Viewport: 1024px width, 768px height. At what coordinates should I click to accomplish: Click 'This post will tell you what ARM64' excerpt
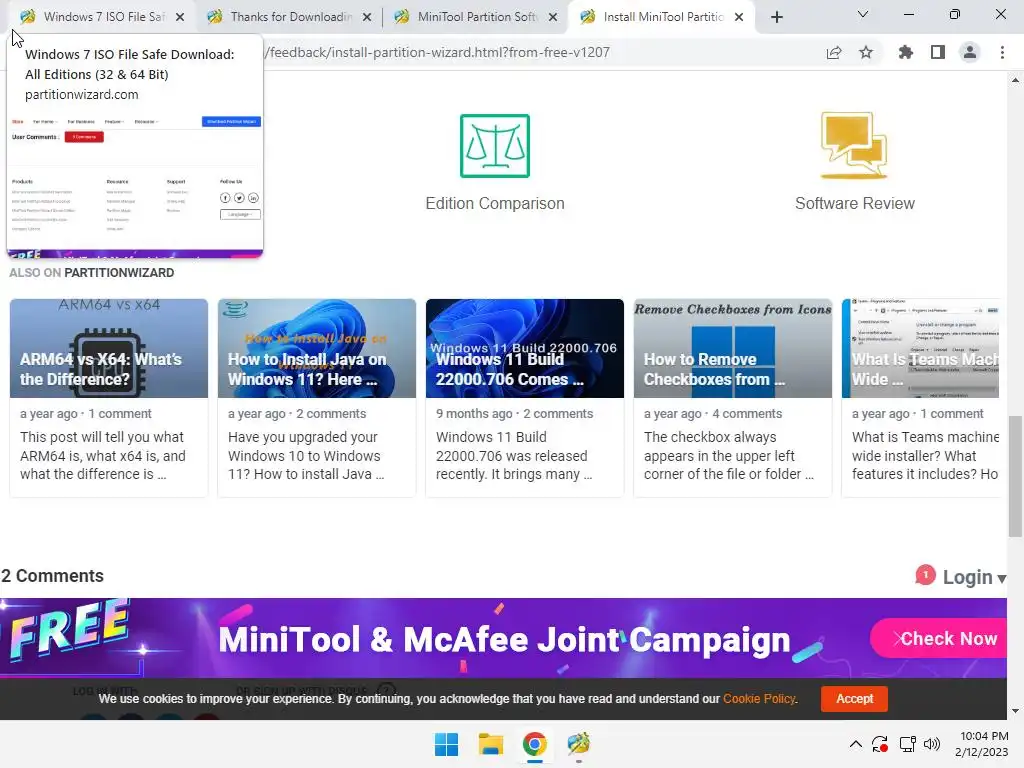click(103, 456)
